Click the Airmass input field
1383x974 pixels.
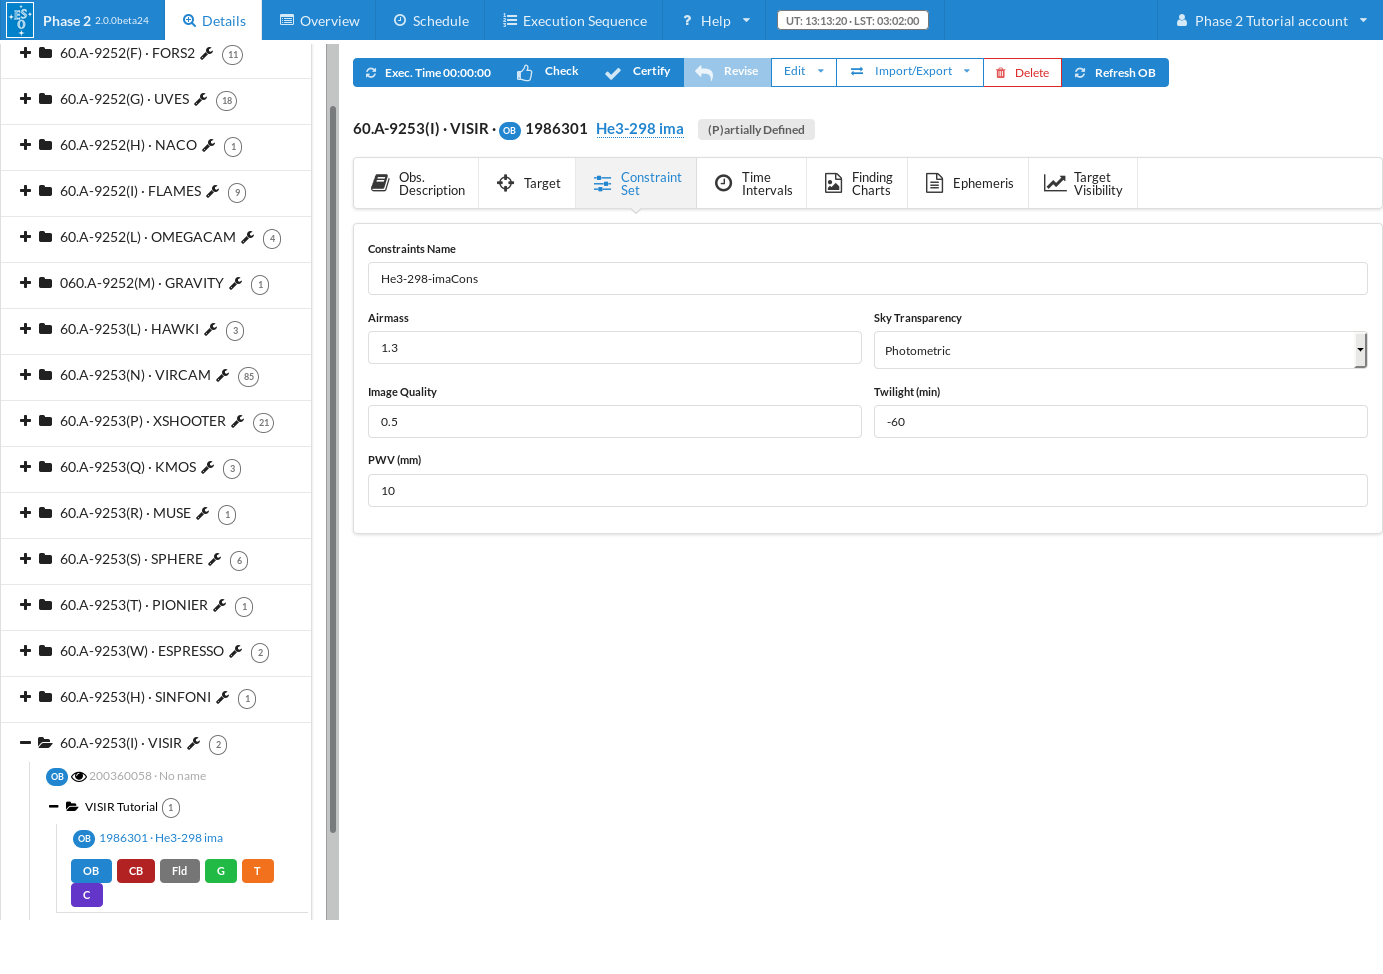click(x=614, y=348)
